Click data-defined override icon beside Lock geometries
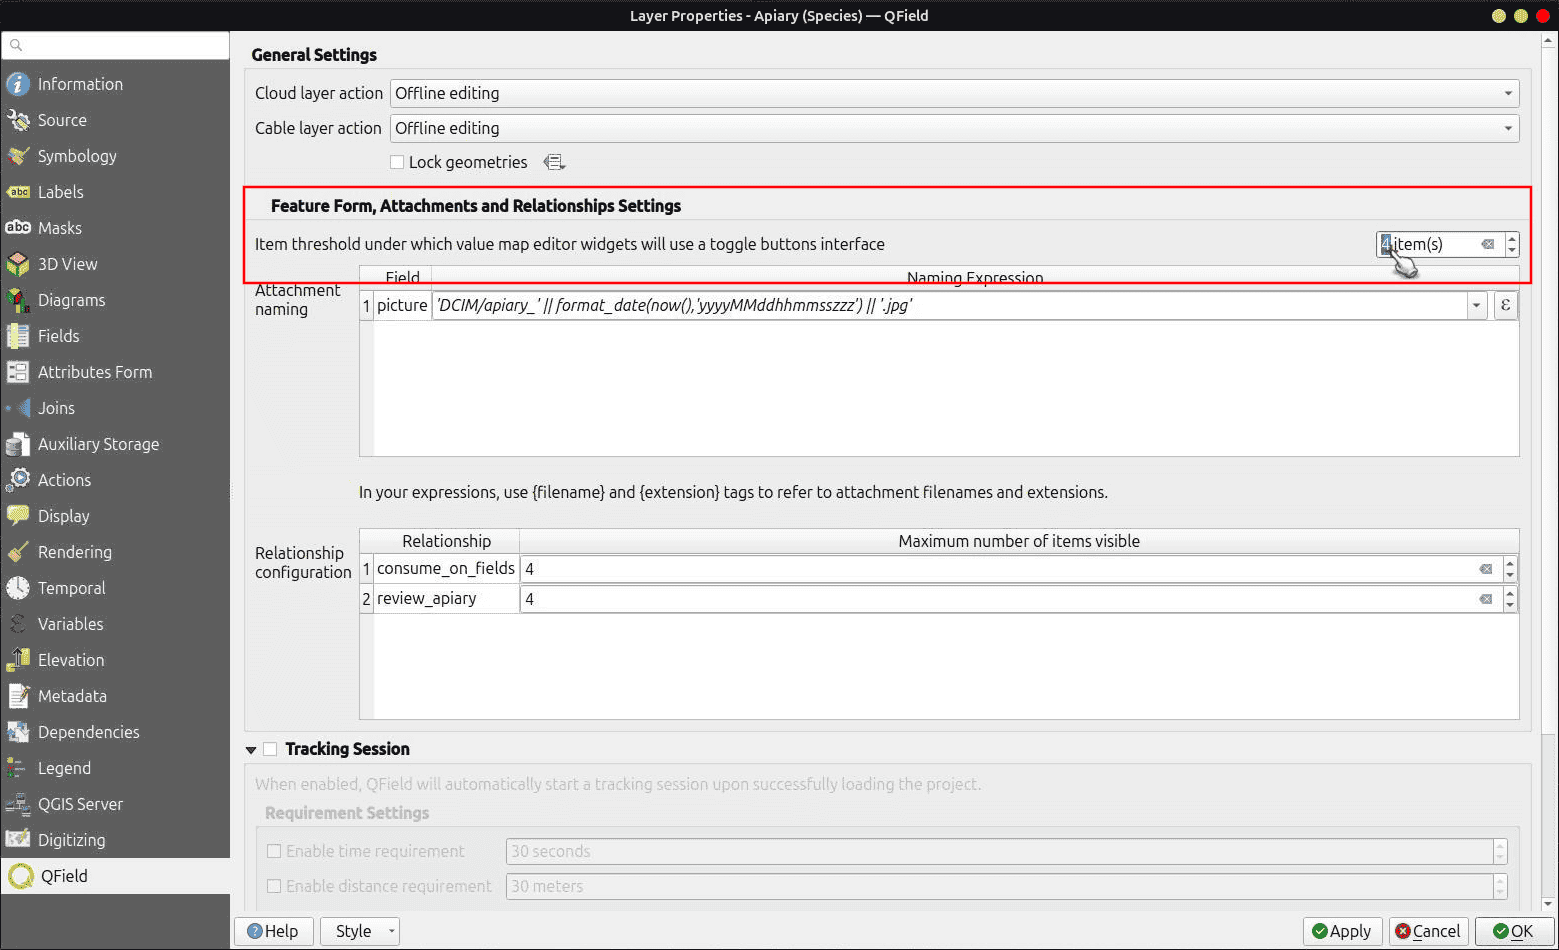 [x=554, y=162]
